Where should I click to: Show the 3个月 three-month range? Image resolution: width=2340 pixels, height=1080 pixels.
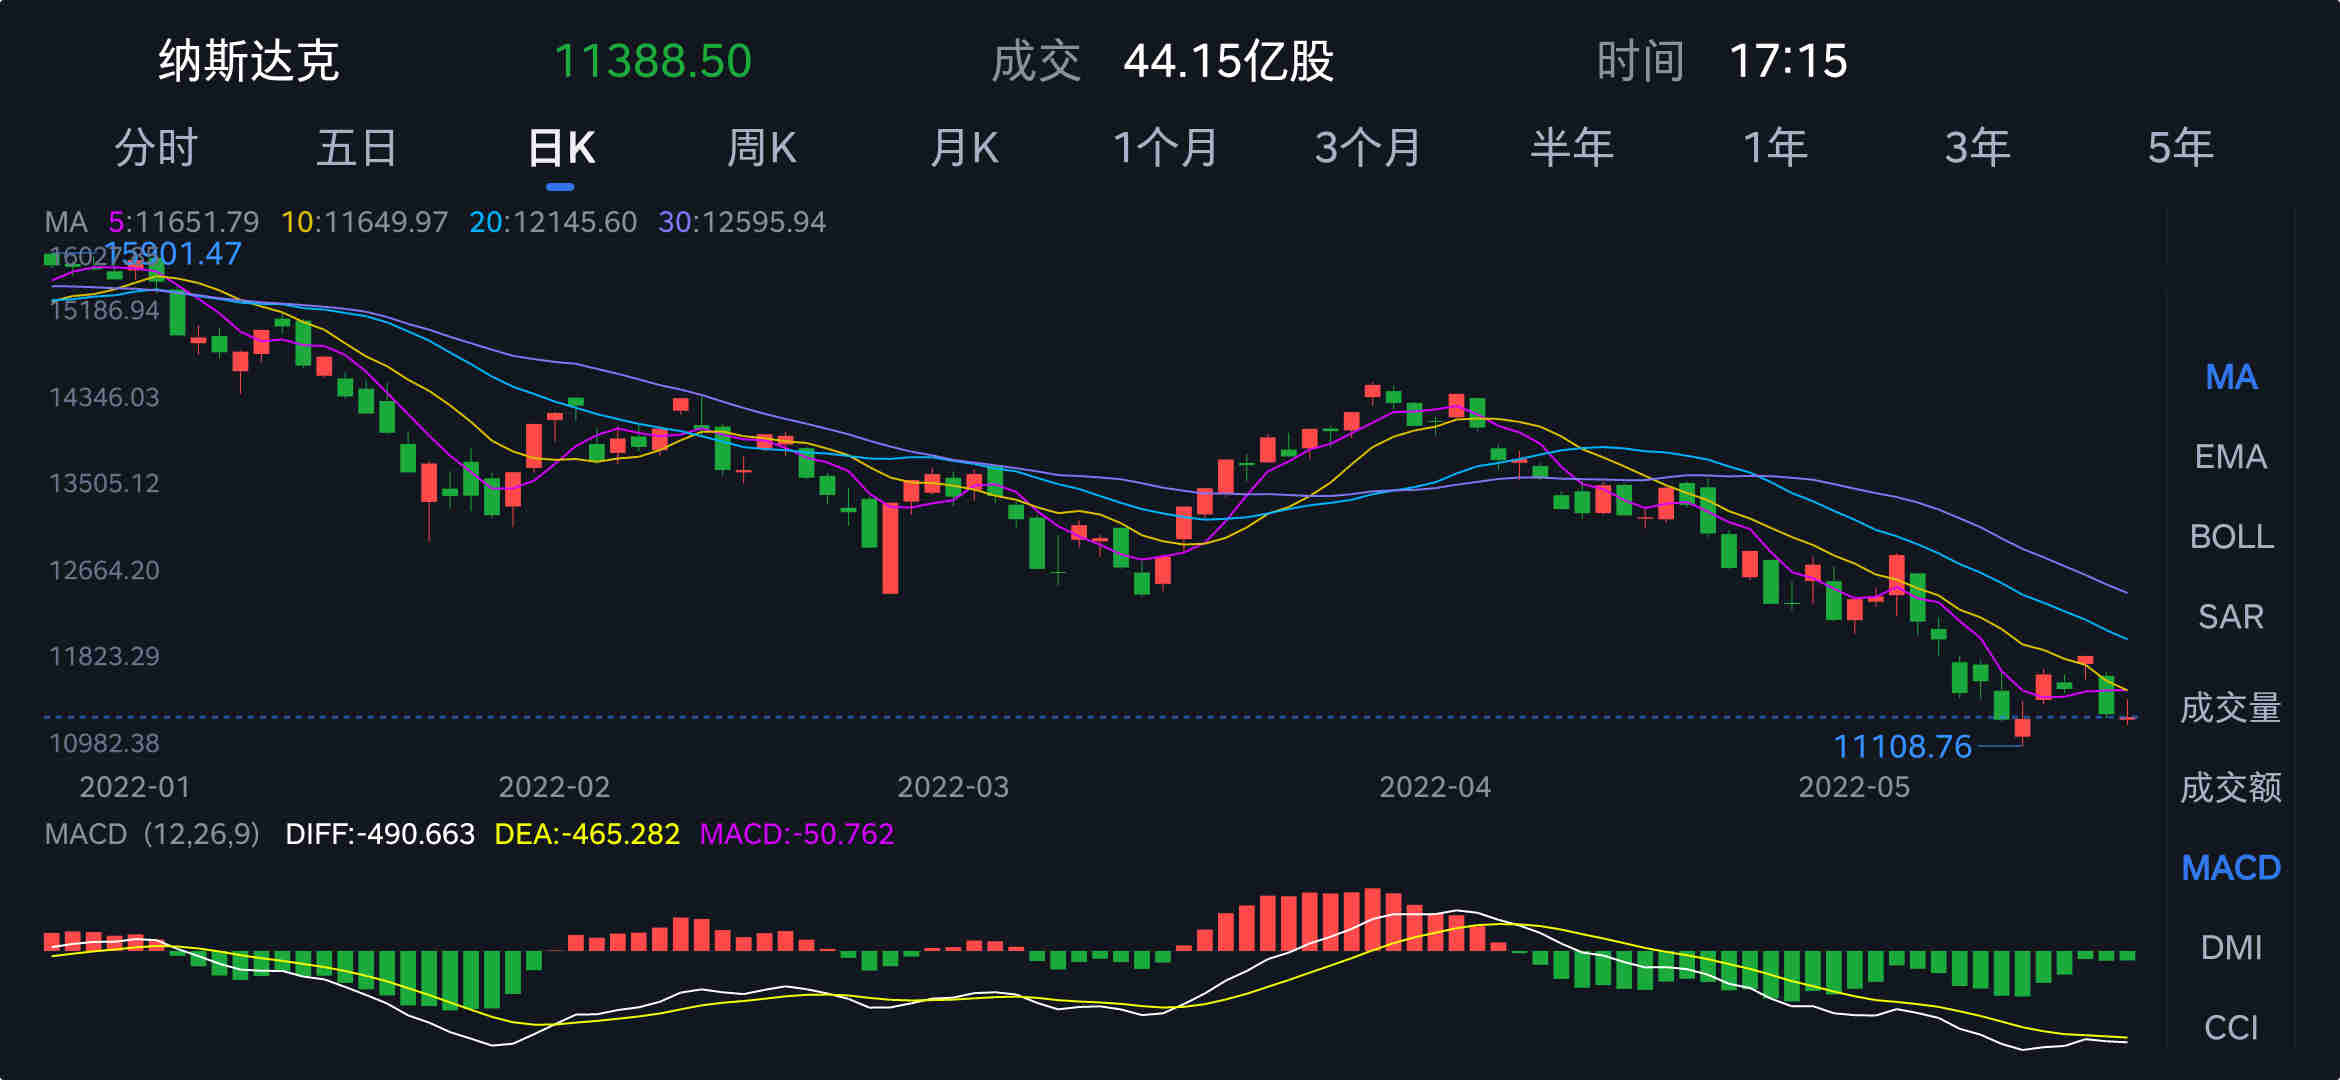click(x=1368, y=148)
